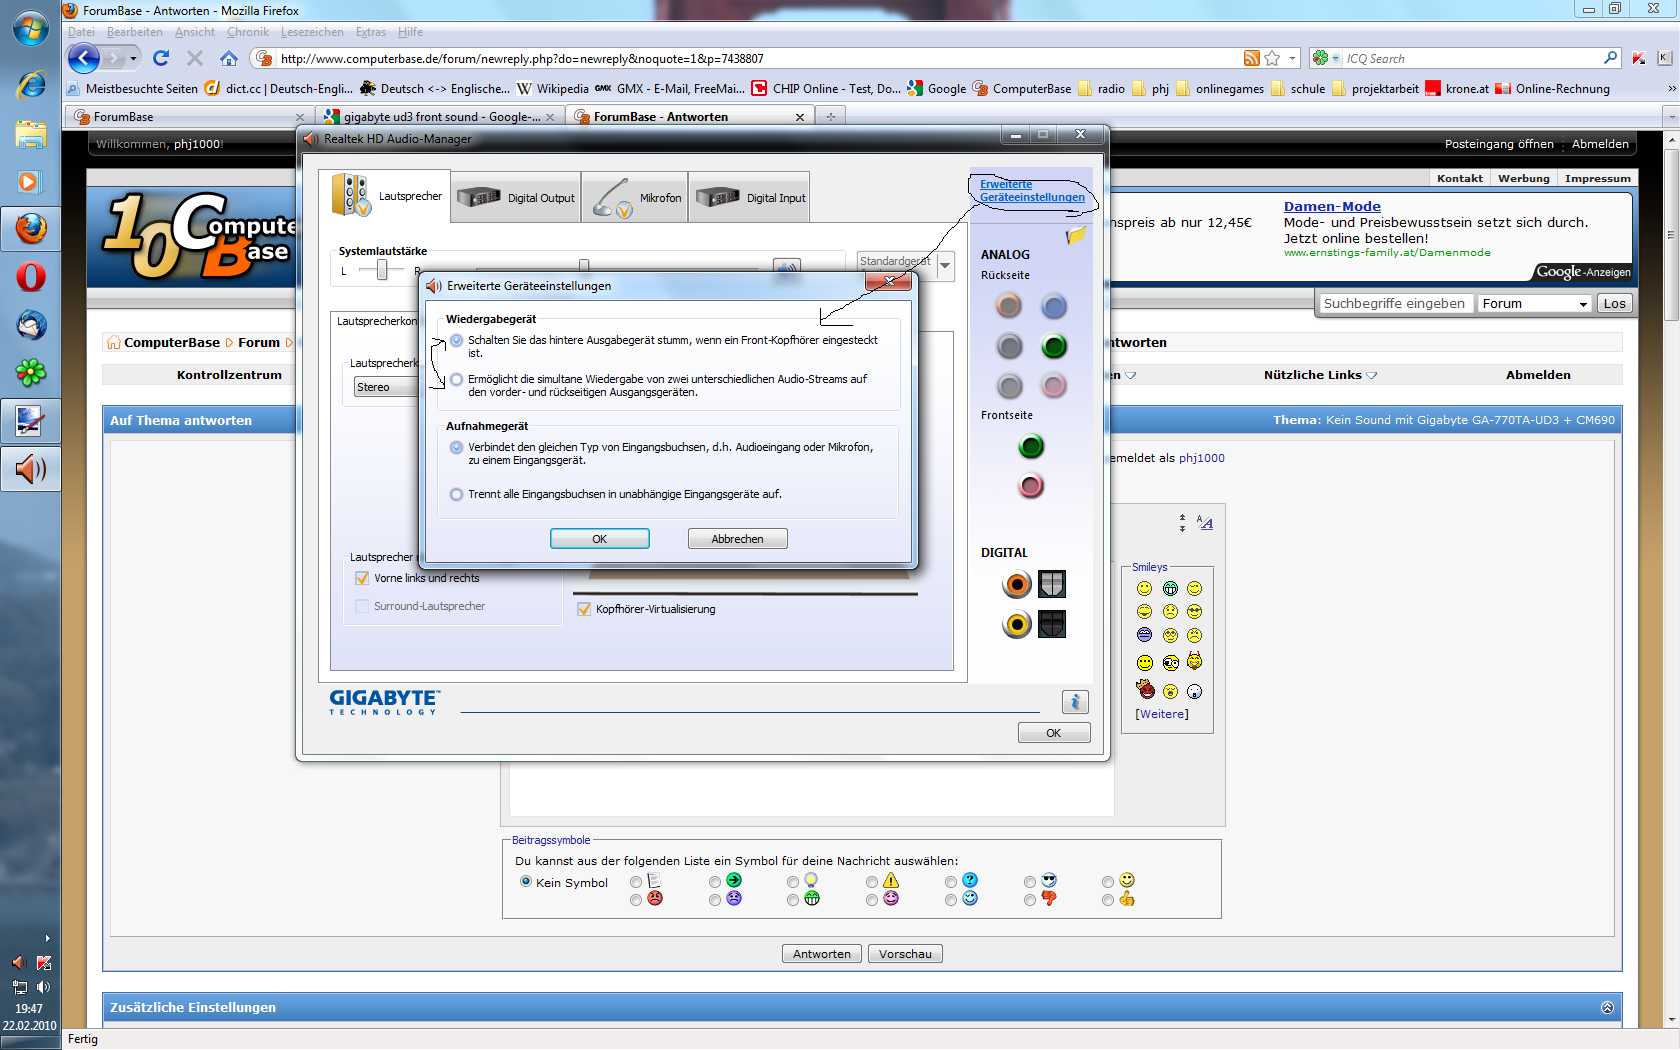The height and width of the screenshot is (1050, 1680).
Task: Click the info button in Audio Manager
Action: point(1075,702)
